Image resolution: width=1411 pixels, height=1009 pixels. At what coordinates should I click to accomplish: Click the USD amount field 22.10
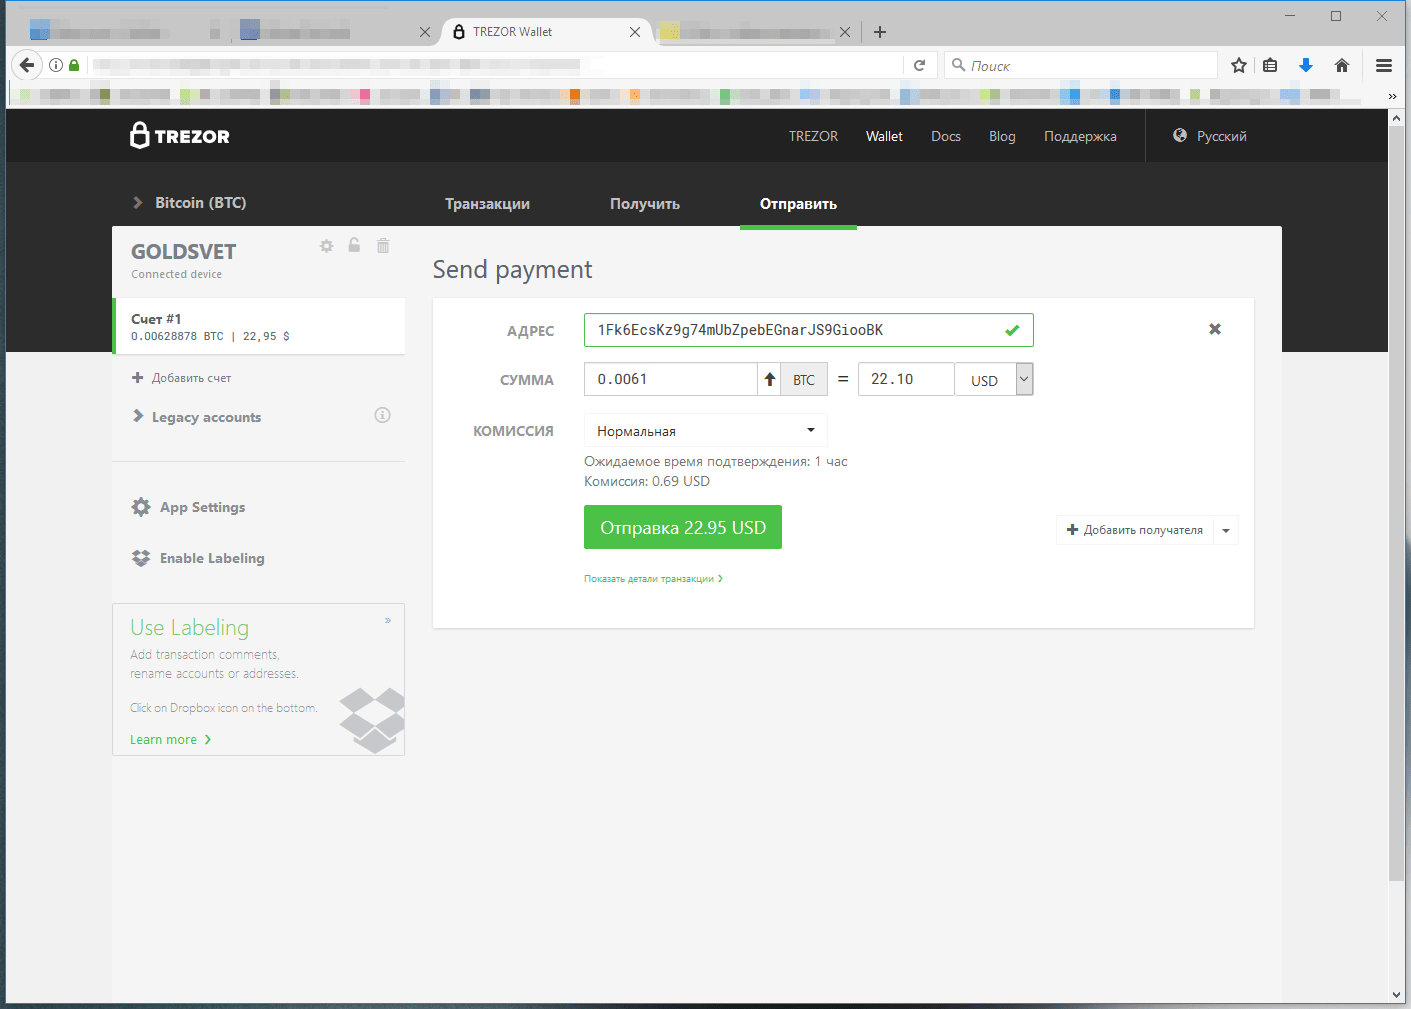coord(906,379)
